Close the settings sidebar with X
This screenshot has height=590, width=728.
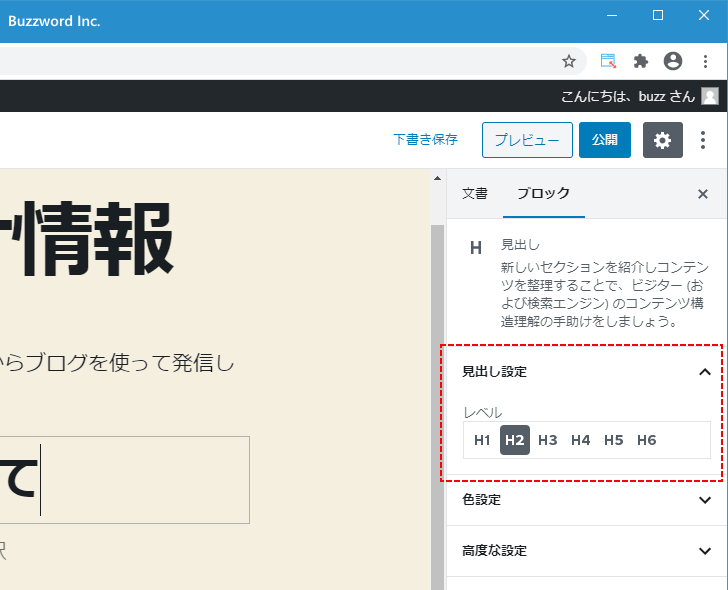tap(703, 194)
